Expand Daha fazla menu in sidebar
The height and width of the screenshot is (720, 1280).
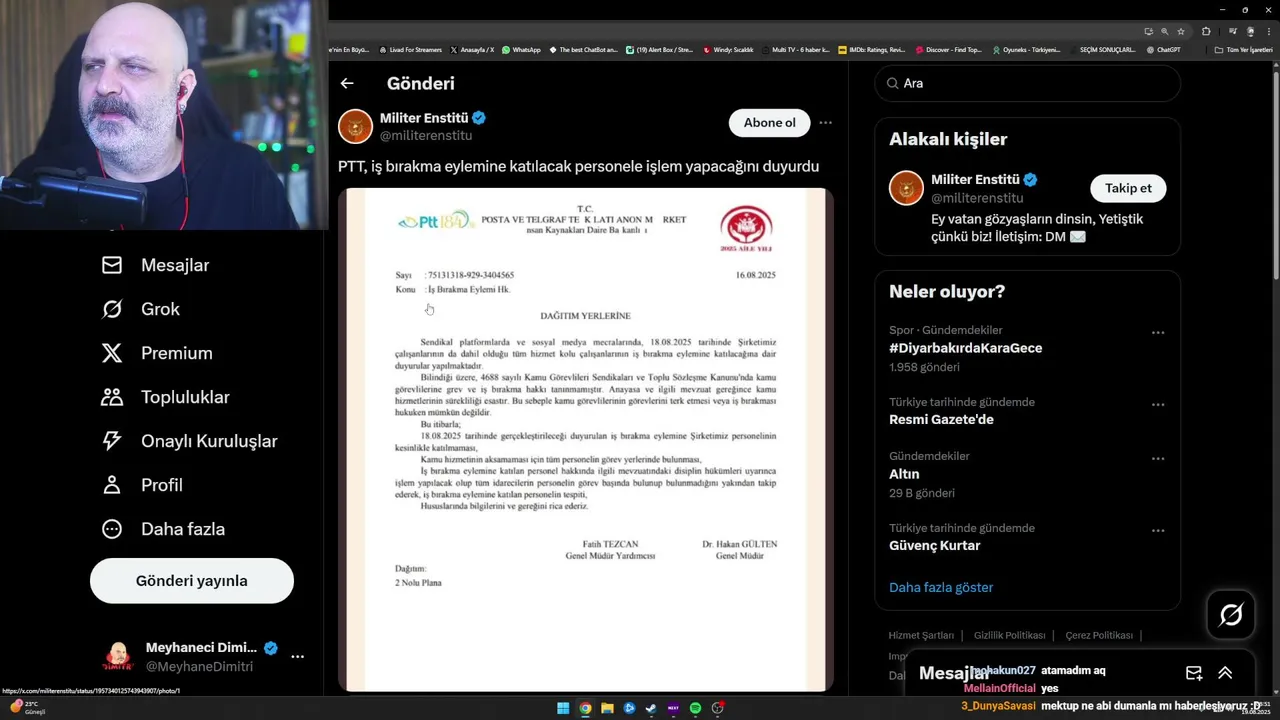click(x=163, y=529)
